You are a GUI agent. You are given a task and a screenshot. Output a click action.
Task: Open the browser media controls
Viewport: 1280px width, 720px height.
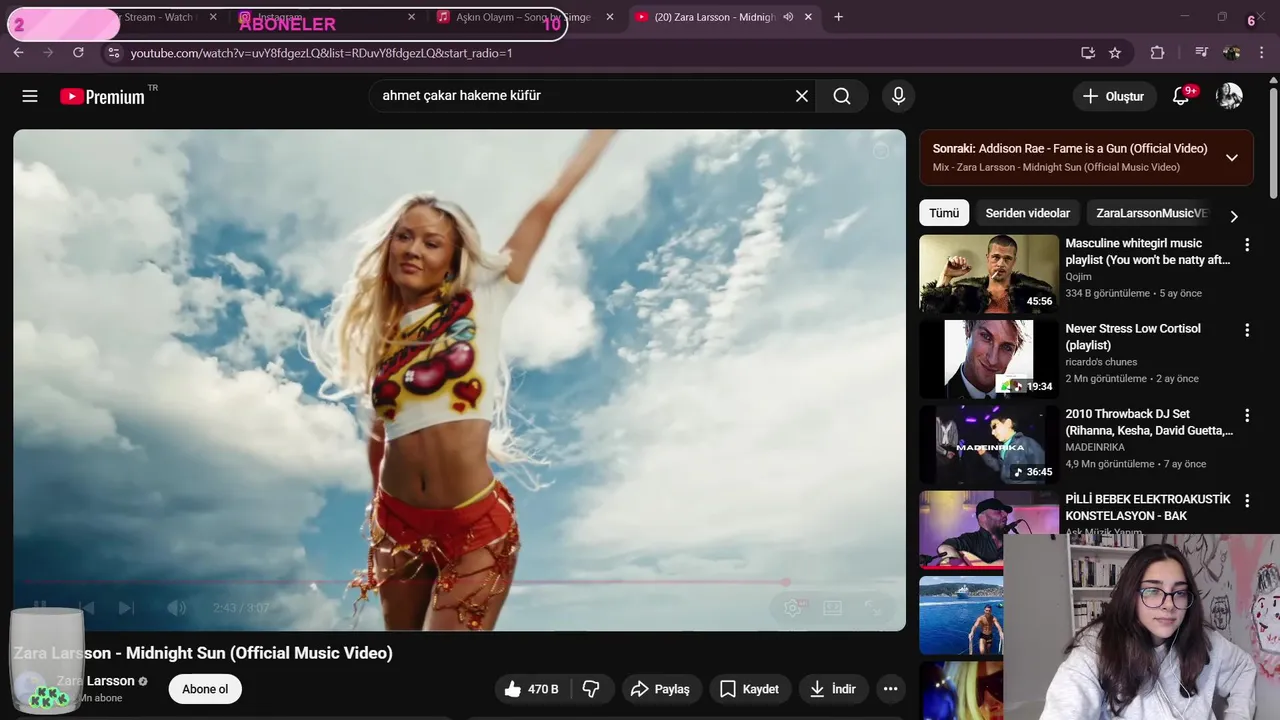pyautogui.click(x=1201, y=53)
